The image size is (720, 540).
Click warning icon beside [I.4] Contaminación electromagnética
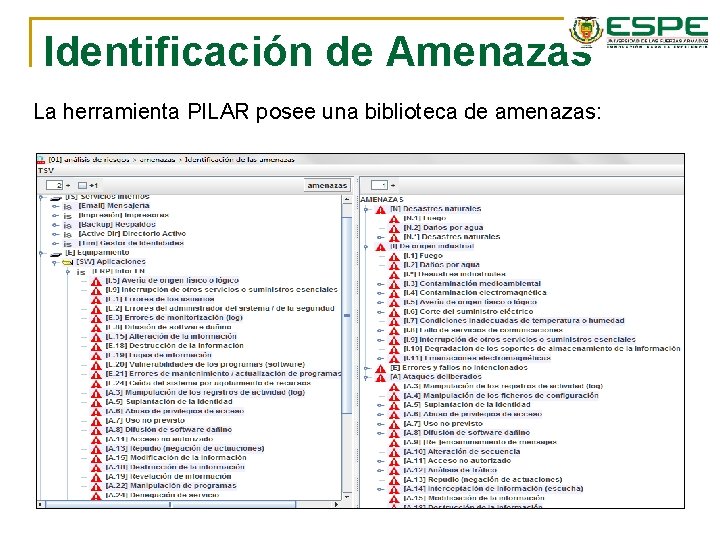pos(394,293)
